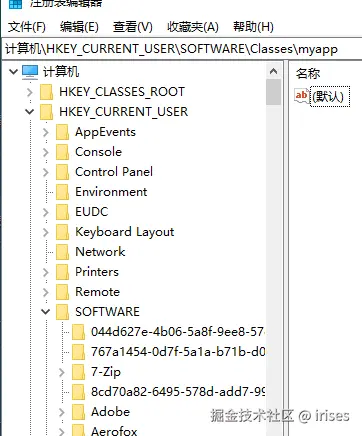
Task: Collapse the SOFTWARE key chevron
Action: tap(46, 312)
